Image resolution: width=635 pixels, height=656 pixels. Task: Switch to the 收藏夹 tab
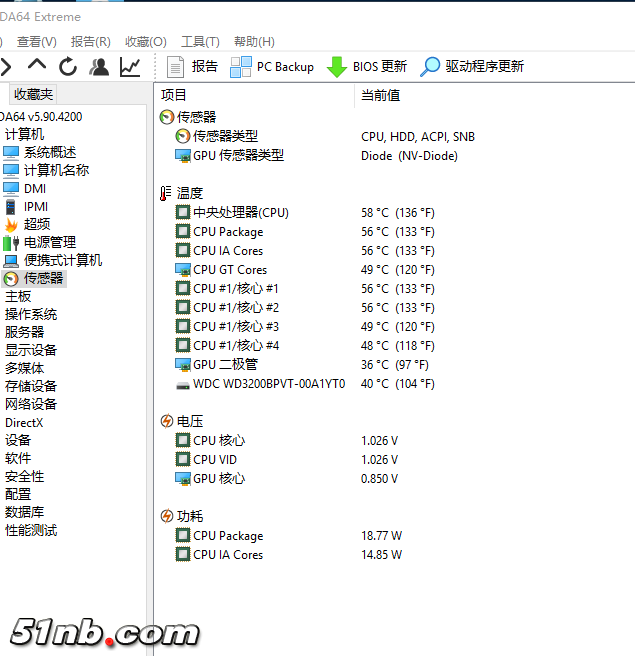click(x=33, y=94)
